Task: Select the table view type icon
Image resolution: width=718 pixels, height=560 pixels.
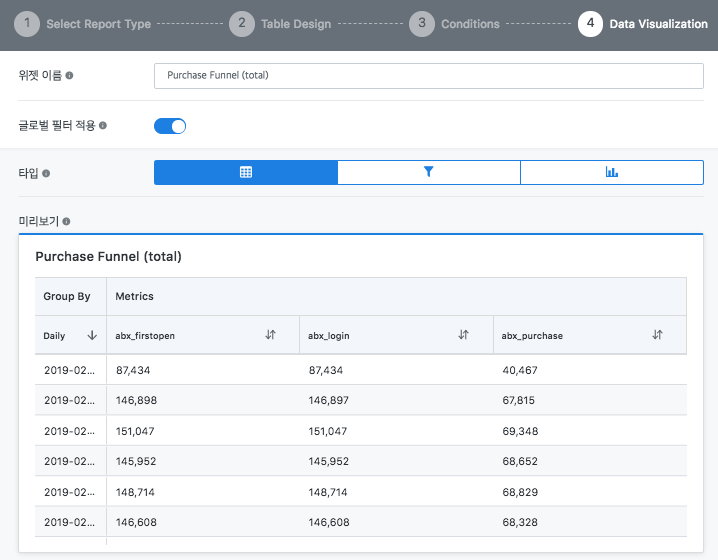Action: [246, 172]
